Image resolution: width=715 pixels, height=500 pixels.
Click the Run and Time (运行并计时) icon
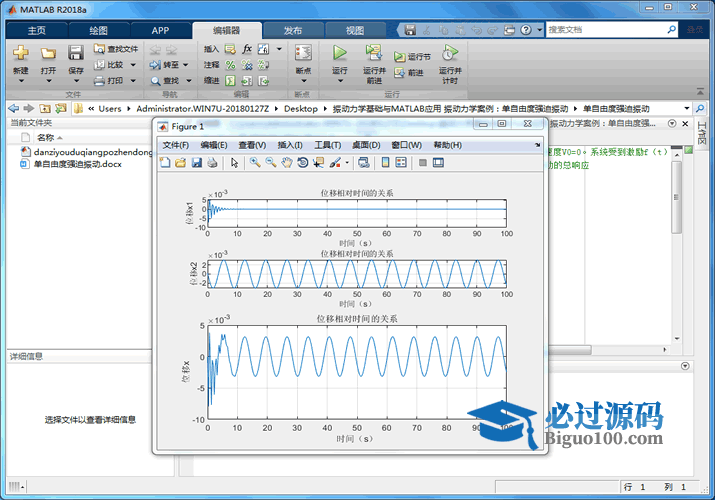450,53
